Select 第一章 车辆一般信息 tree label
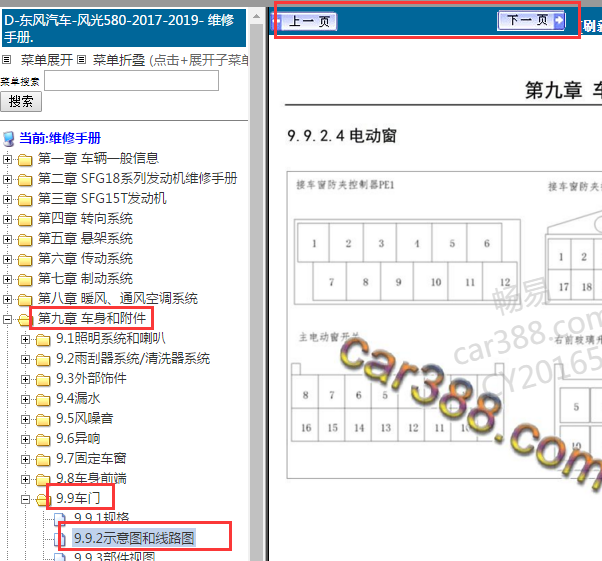The image size is (602, 561). click(98, 158)
